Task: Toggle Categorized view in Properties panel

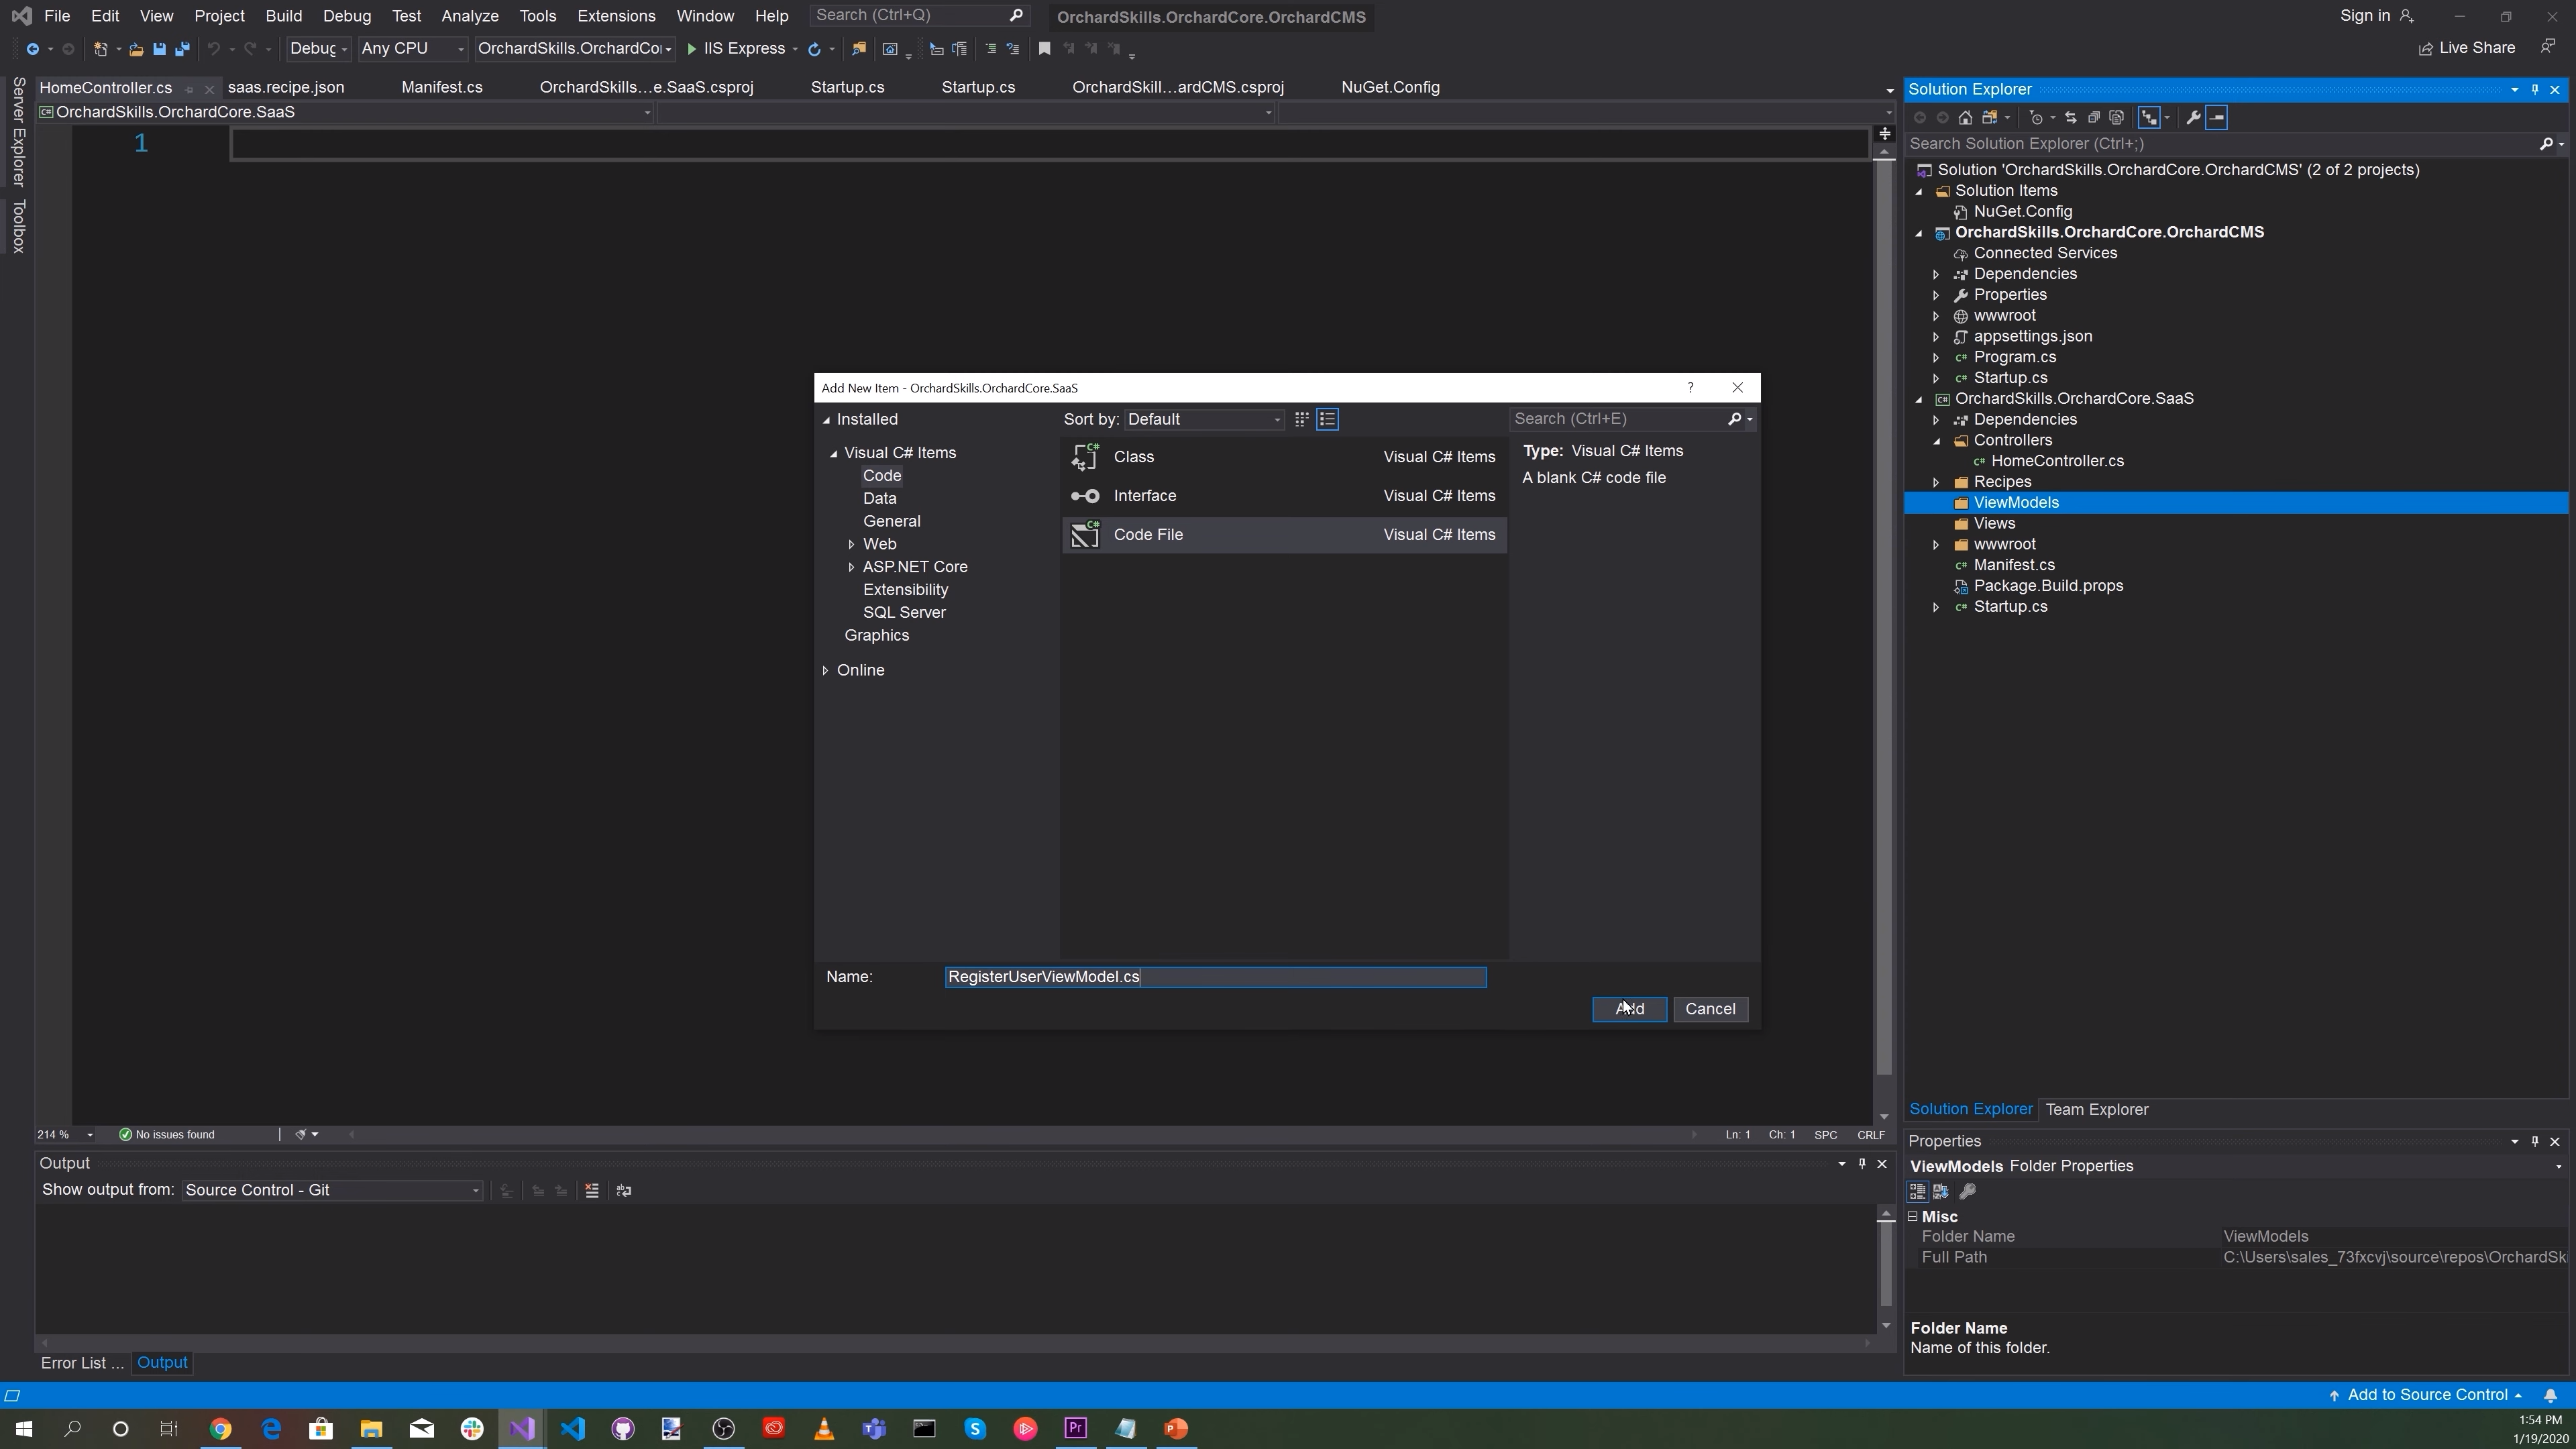Action: coord(1917,1191)
